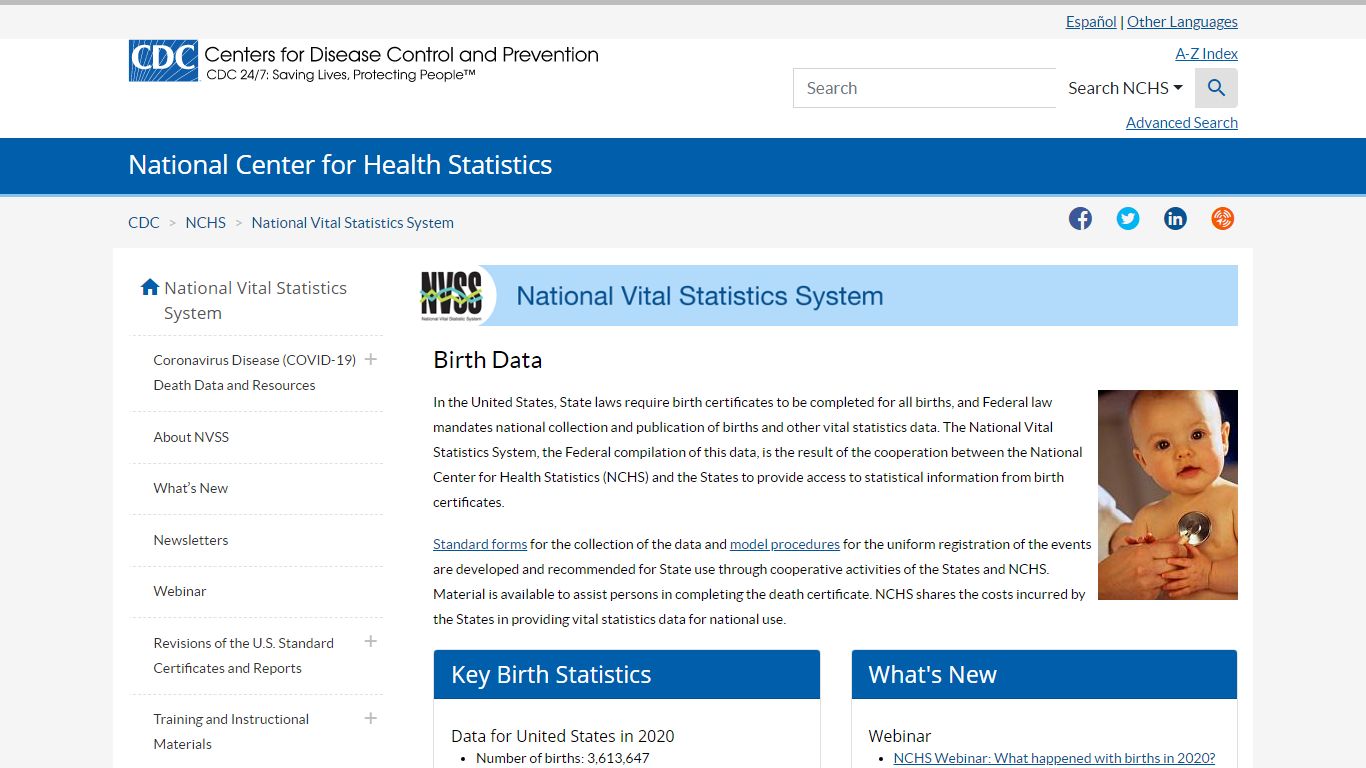Open Training and Instructional Materials

(231, 731)
